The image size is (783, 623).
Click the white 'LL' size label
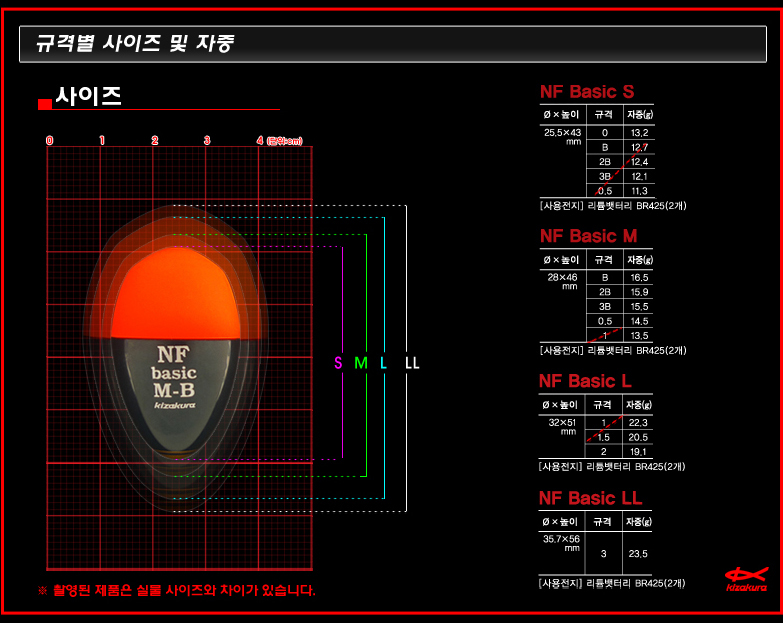tap(412, 363)
